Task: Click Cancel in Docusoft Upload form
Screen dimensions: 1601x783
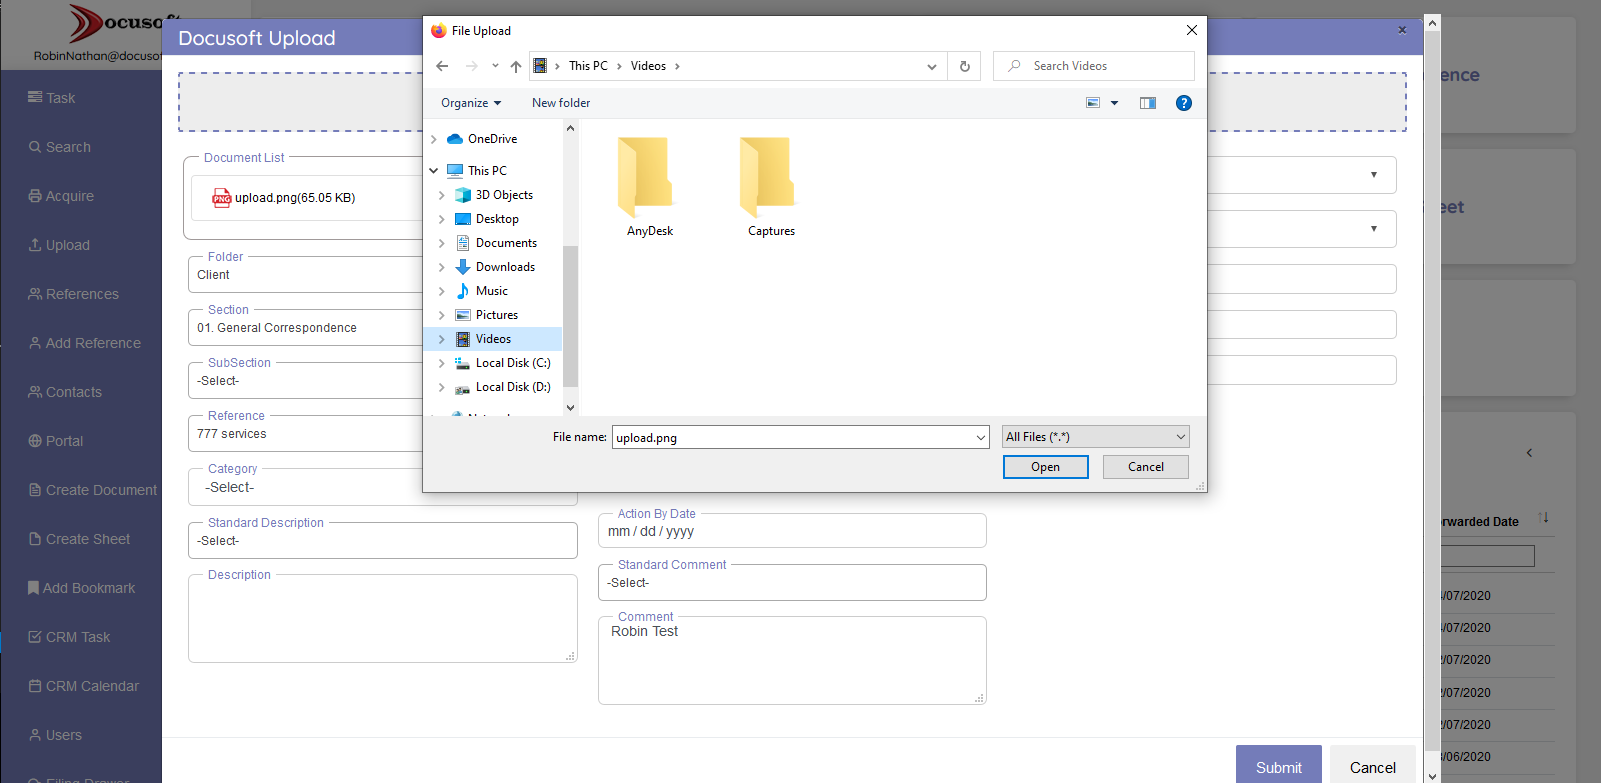Action: (x=1372, y=765)
